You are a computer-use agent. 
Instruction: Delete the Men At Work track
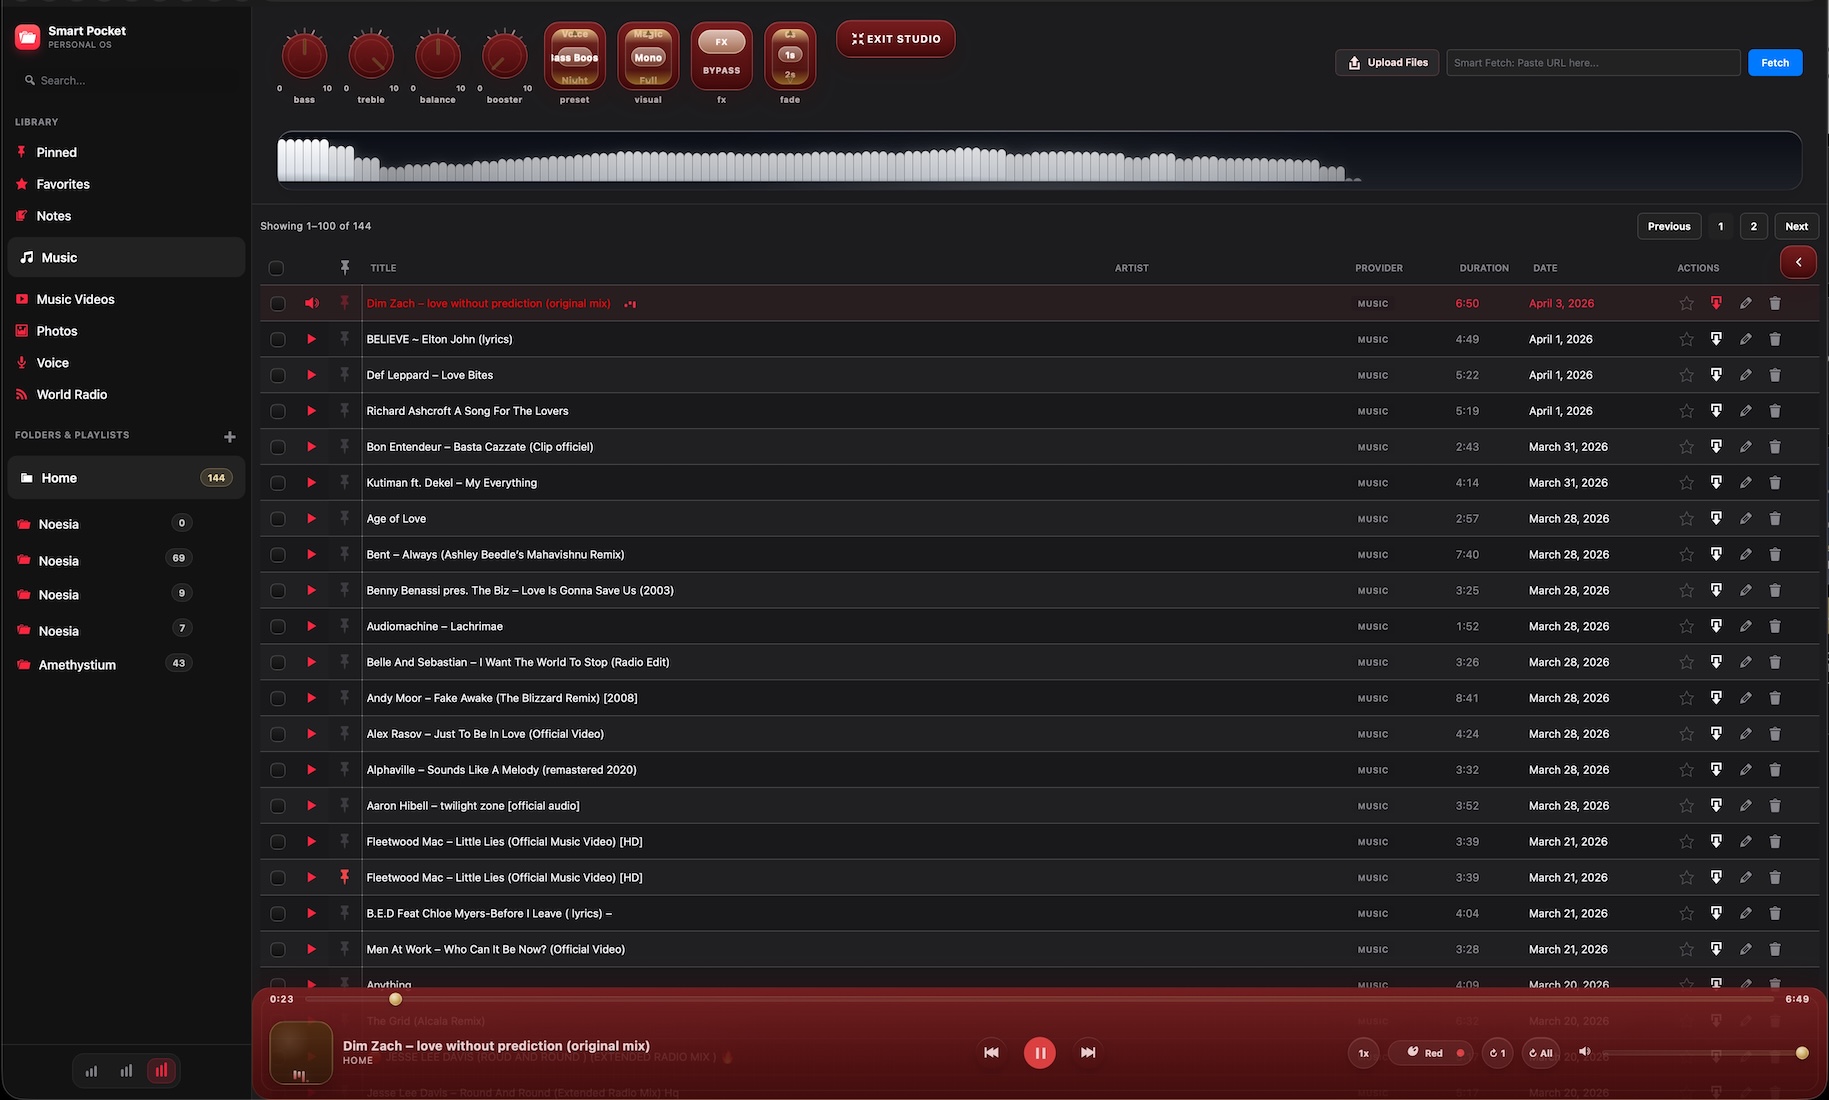pyautogui.click(x=1775, y=949)
